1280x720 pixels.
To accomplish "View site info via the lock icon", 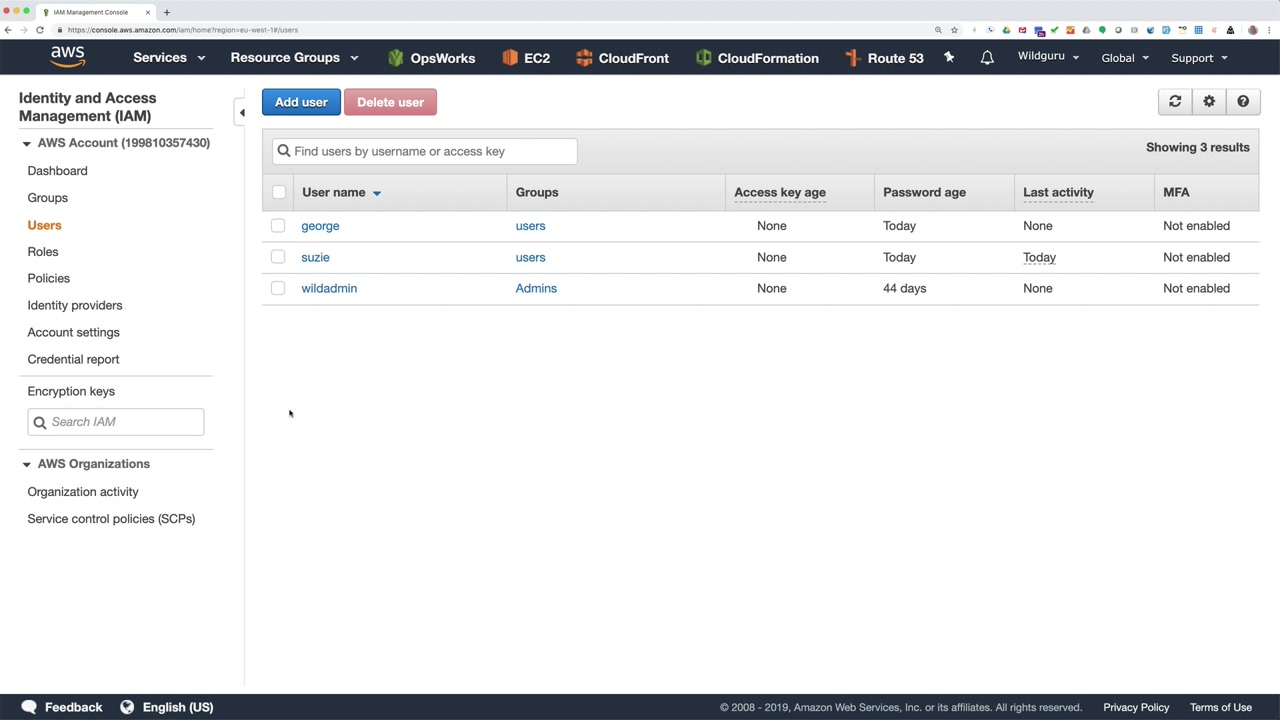I will [x=61, y=30].
